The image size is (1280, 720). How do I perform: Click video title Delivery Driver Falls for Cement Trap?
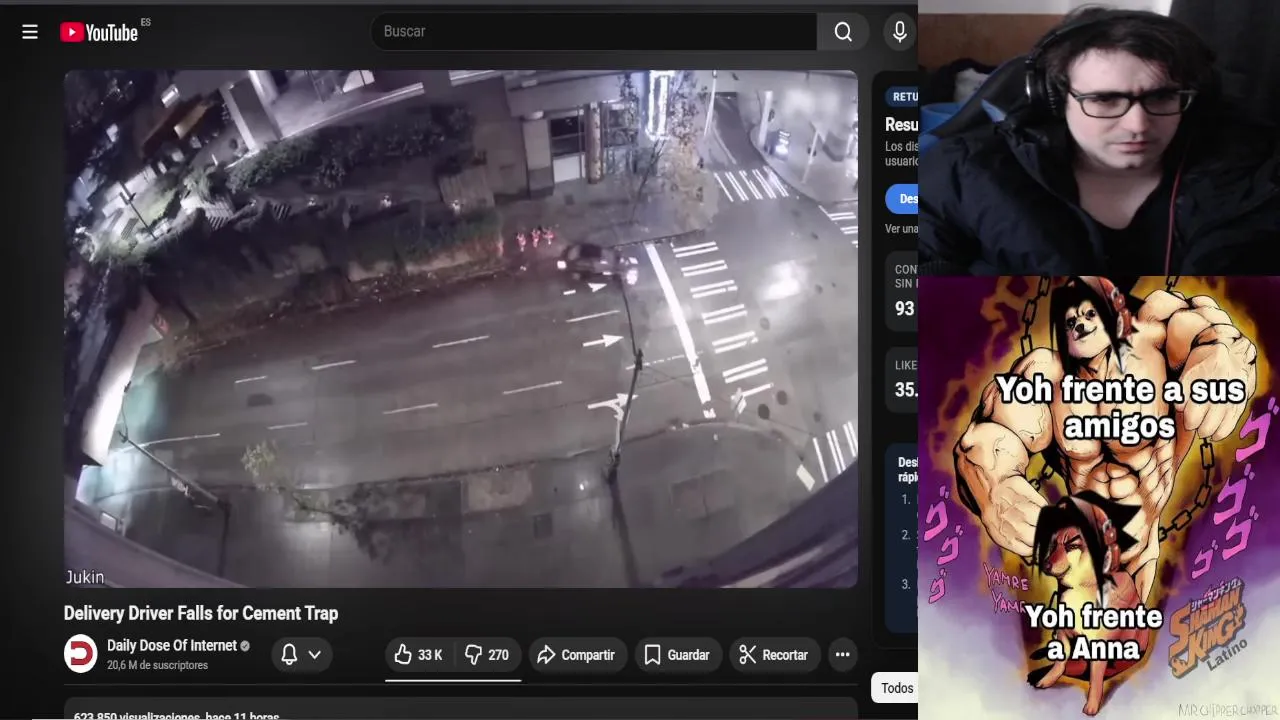point(201,613)
